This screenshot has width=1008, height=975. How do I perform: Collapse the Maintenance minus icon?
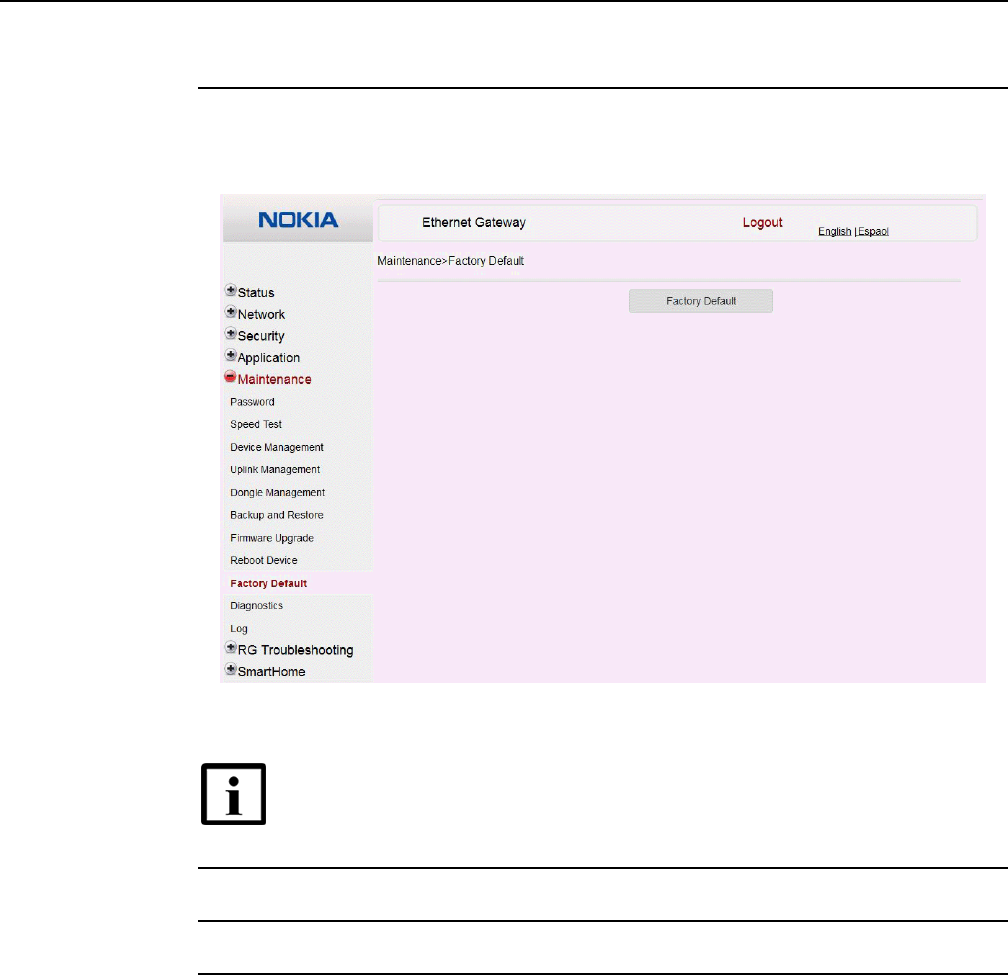[x=230, y=377]
